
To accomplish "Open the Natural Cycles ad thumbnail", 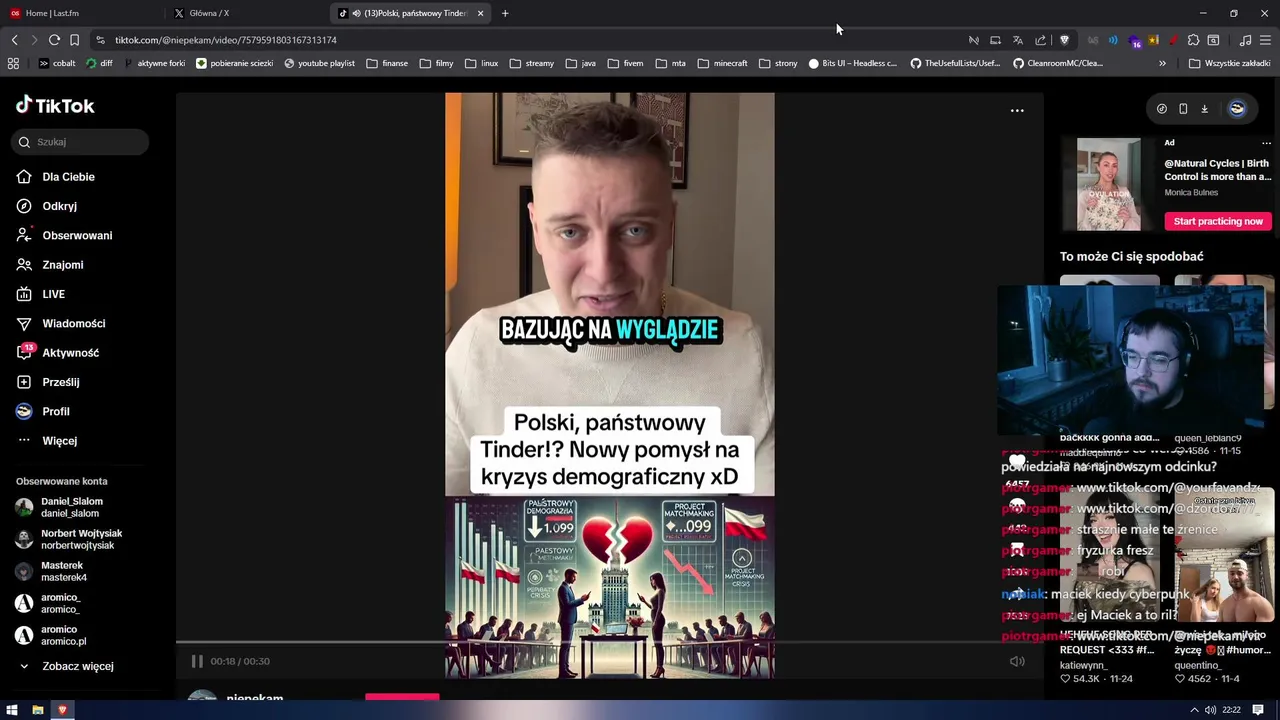I will point(1108,184).
